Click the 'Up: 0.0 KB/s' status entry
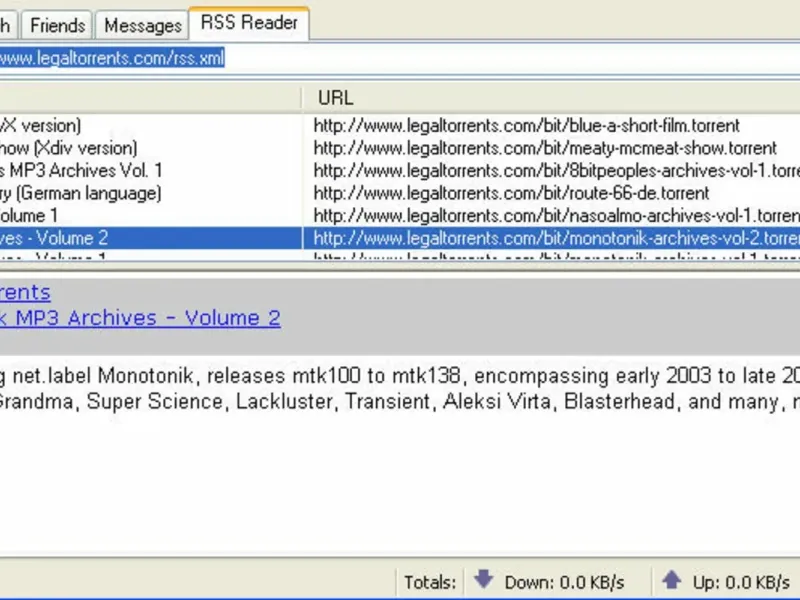800x600 pixels. [x=741, y=582]
